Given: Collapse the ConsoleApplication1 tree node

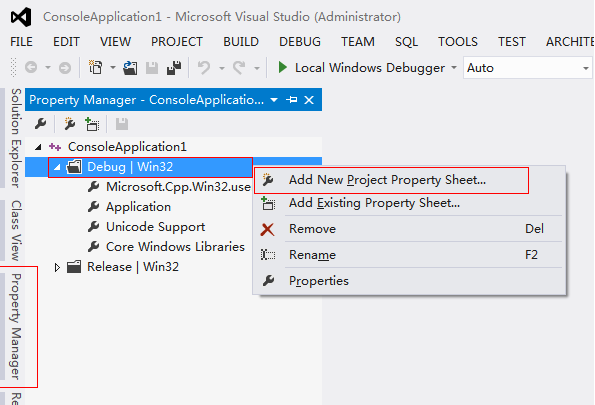Looking at the screenshot, I should point(38,147).
